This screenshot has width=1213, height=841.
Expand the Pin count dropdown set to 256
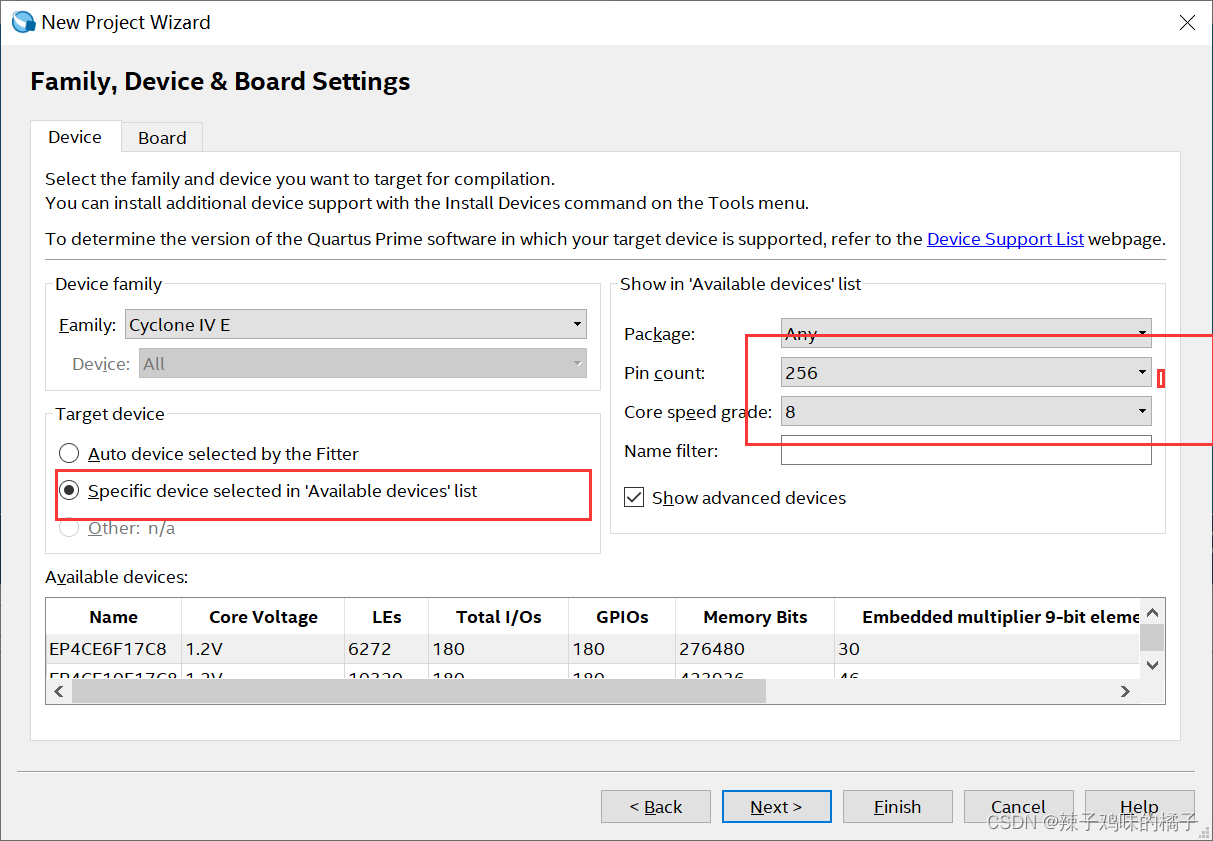(966, 373)
